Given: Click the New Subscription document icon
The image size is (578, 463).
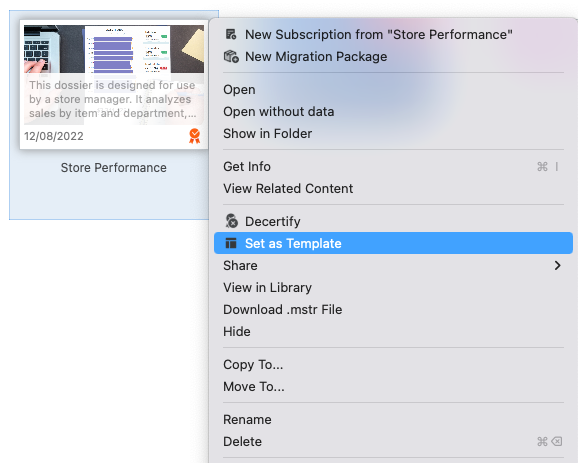Looking at the screenshot, I should click(x=231, y=34).
